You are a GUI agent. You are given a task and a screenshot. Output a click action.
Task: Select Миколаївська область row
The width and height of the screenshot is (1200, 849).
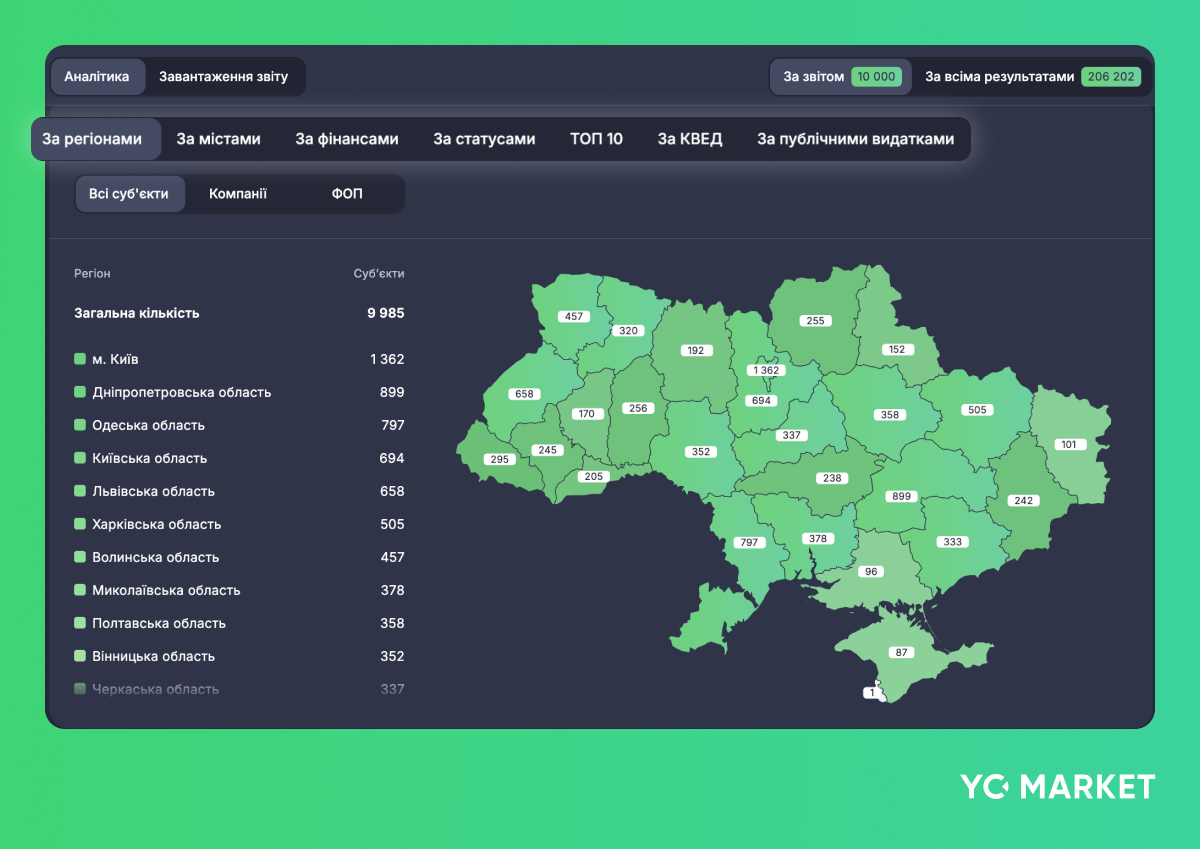(x=239, y=590)
